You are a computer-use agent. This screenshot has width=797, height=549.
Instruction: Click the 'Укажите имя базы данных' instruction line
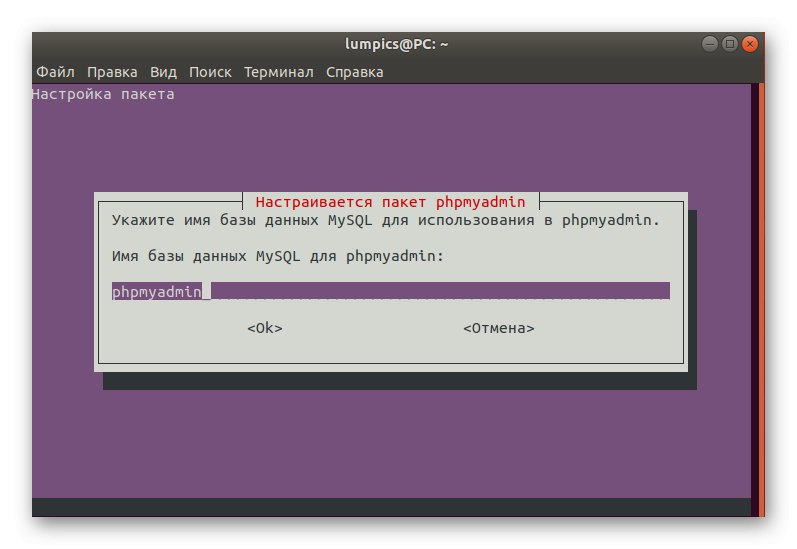click(386, 220)
